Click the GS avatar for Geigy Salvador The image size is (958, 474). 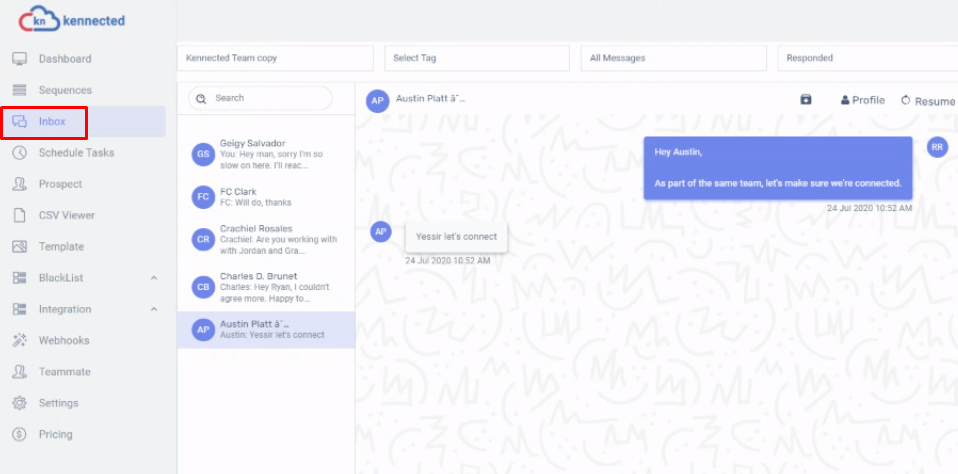203,155
